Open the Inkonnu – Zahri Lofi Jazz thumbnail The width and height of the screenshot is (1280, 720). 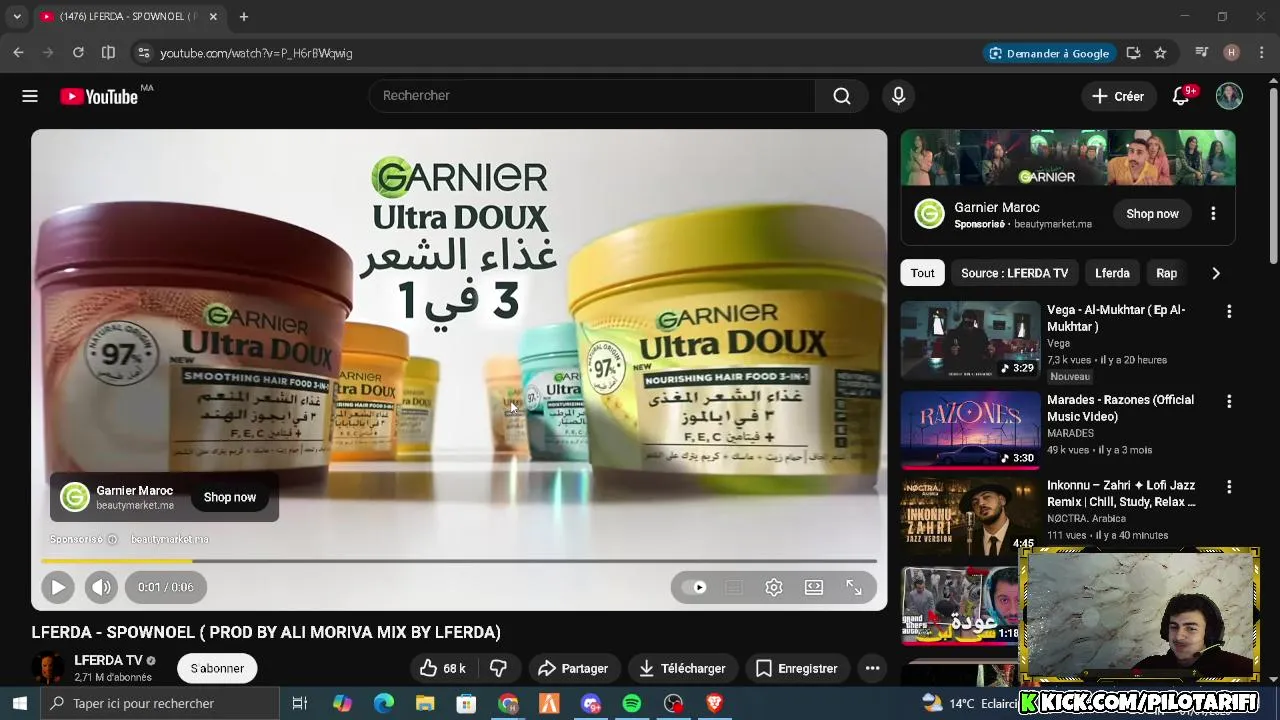(970, 516)
